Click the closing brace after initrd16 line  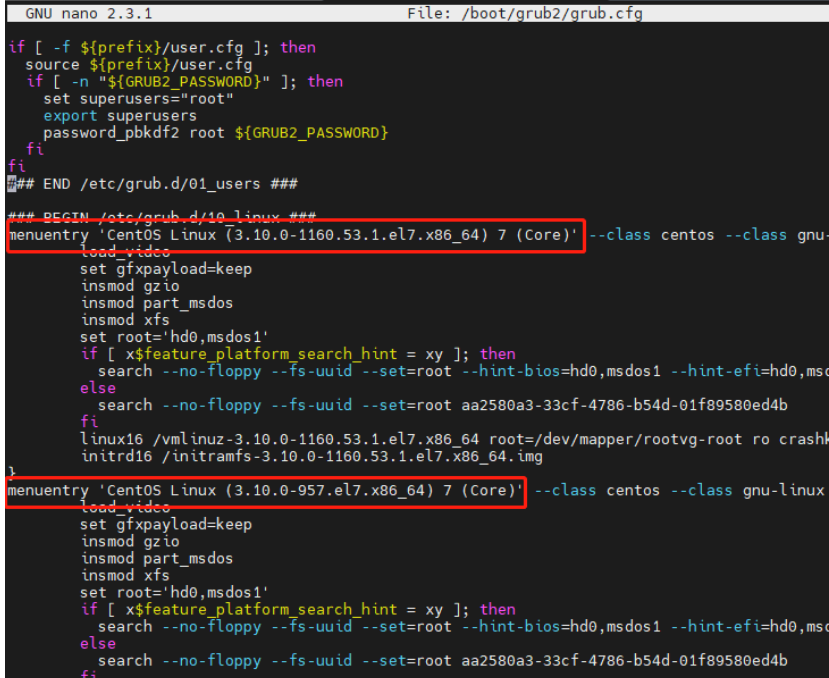(x=11, y=472)
